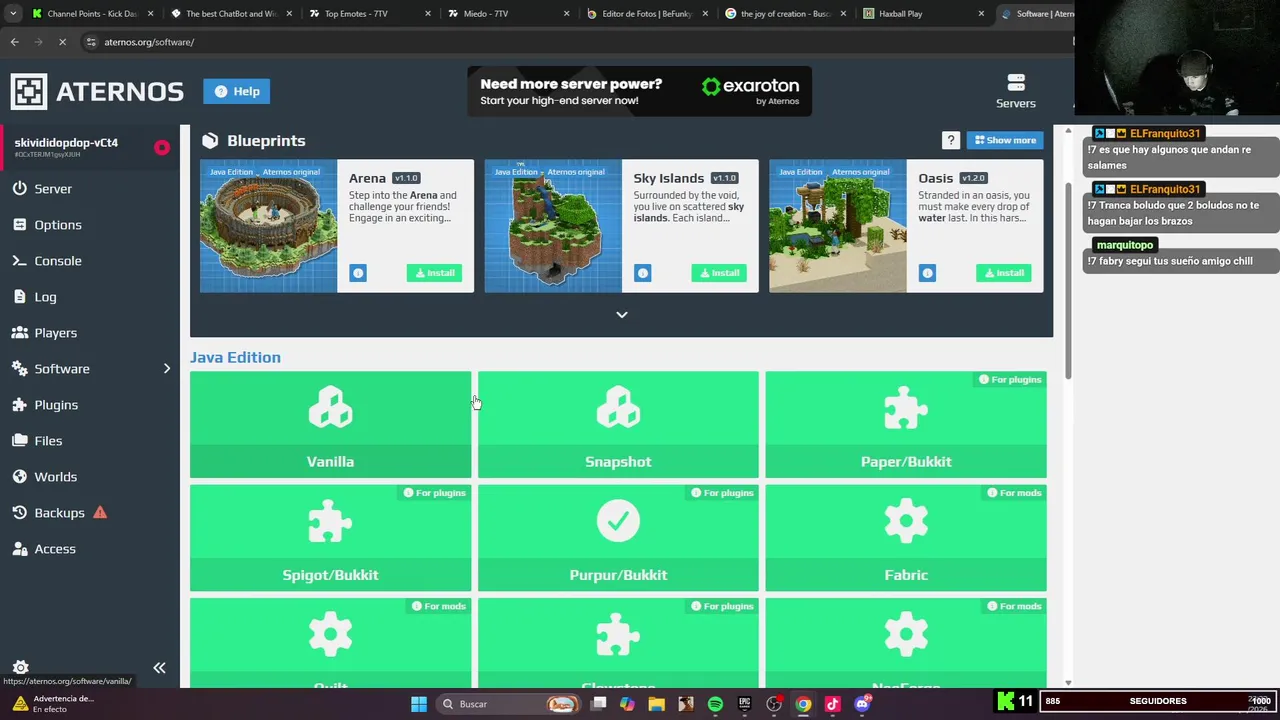
Task: Open the Oasis blueprint thumbnail
Action: pyautogui.click(x=838, y=226)
